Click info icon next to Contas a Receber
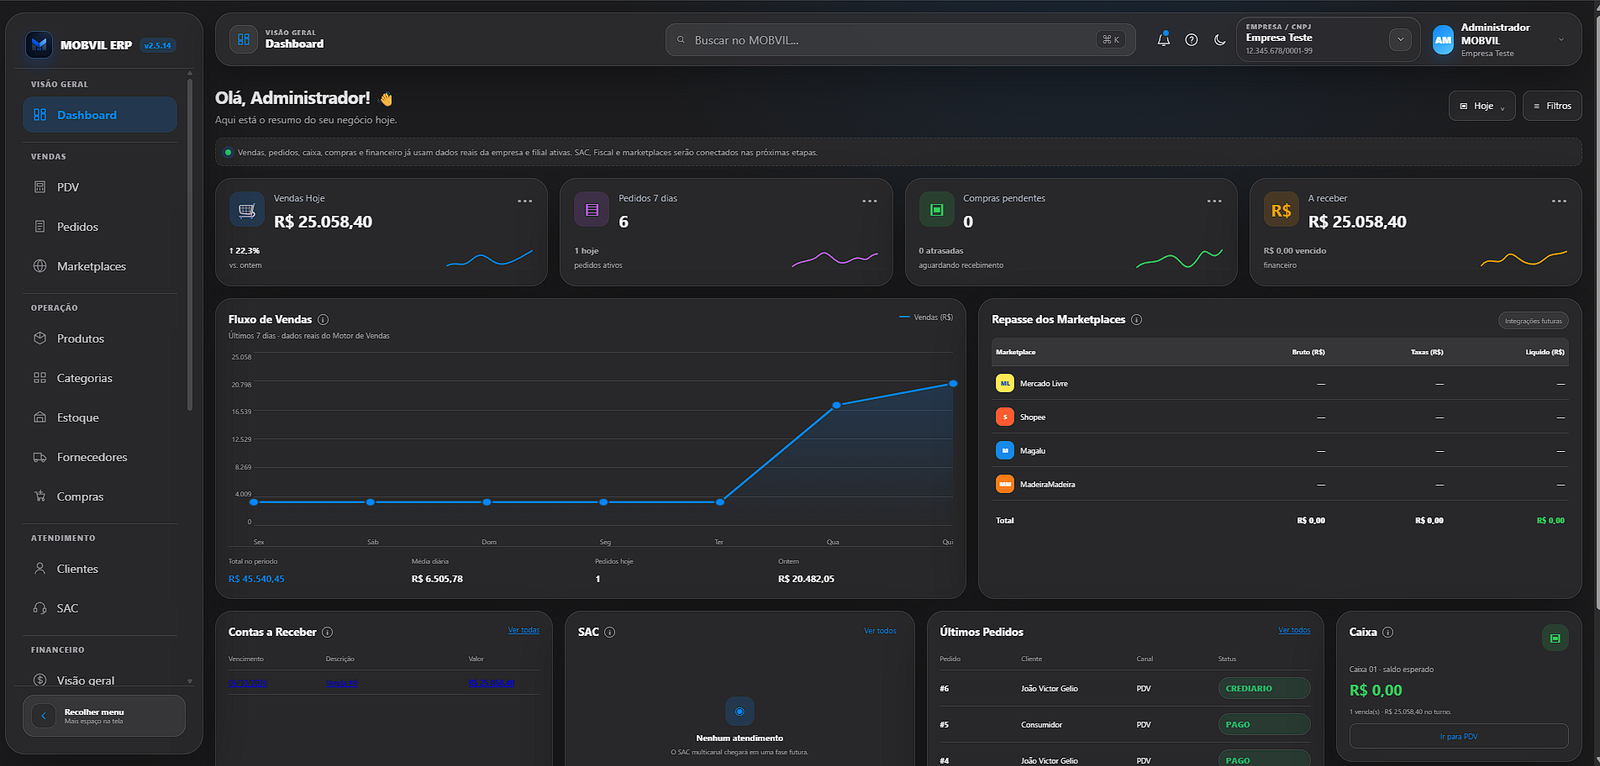The width and height of the screenshot is (1600, 766). (x=327, y=632)
